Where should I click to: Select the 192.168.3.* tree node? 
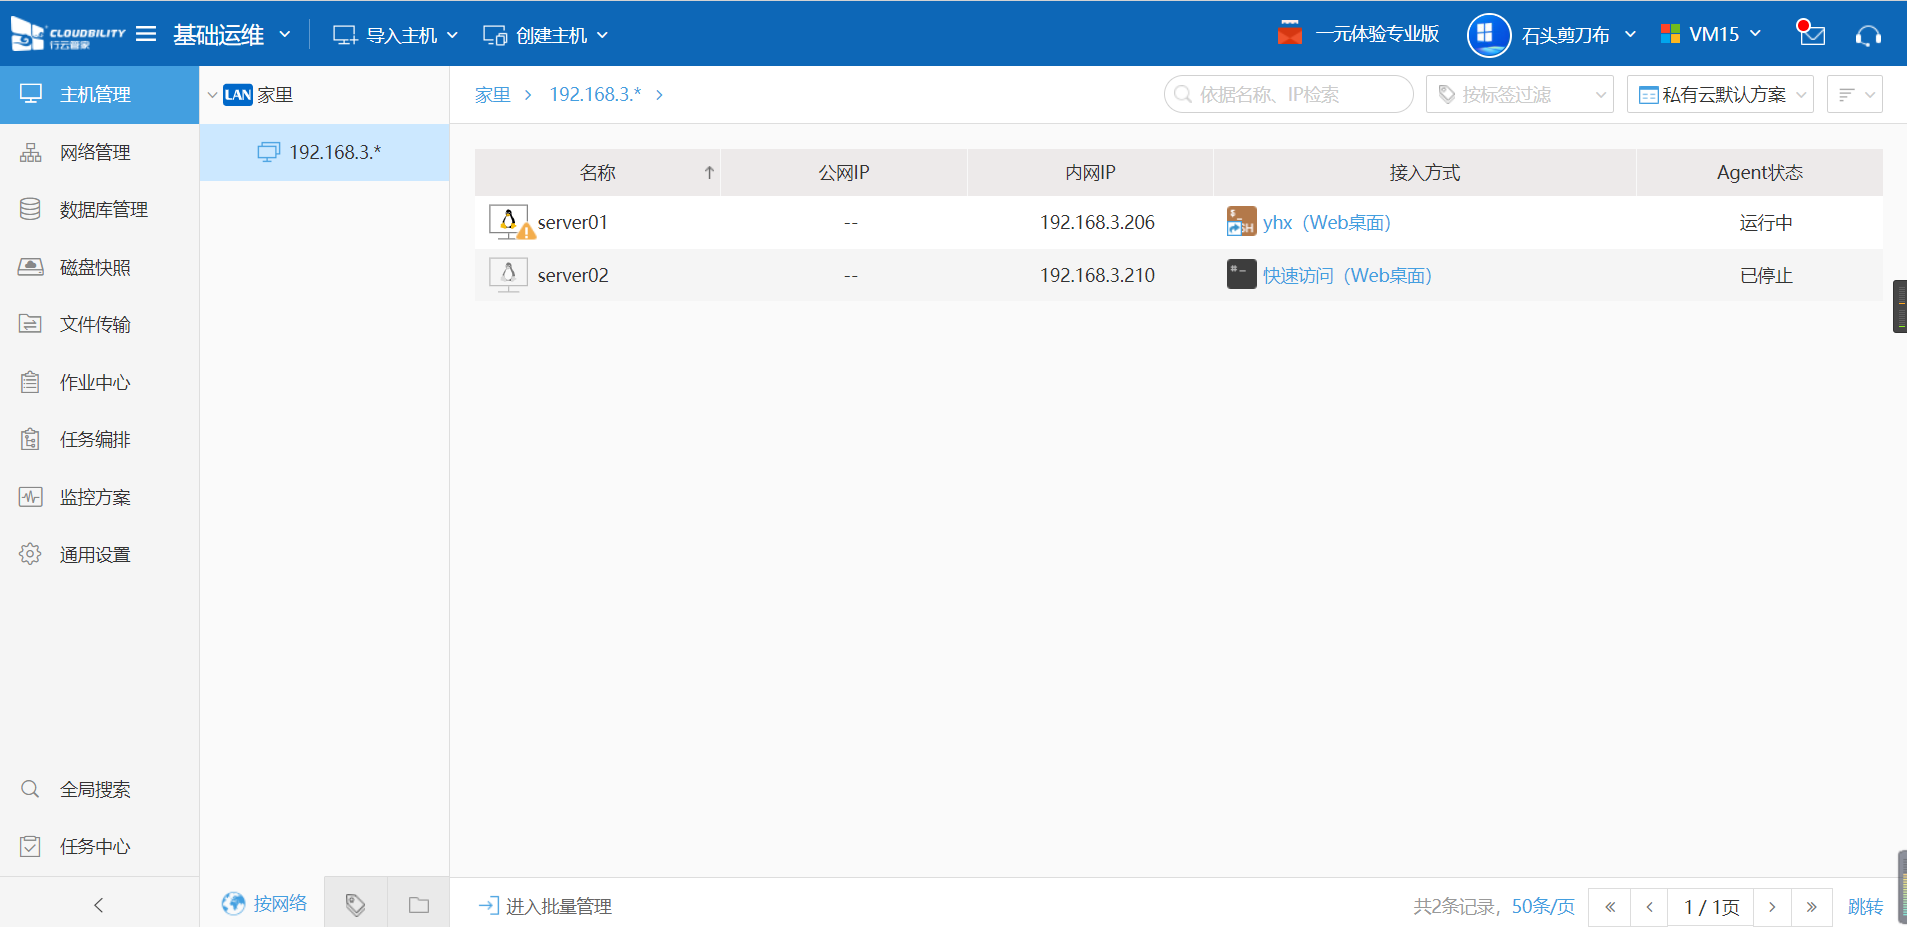(x=324, y=152)
